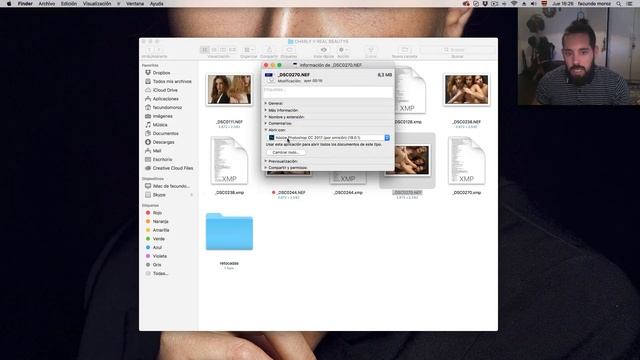Filter by Violeta tag

[156, 256]
